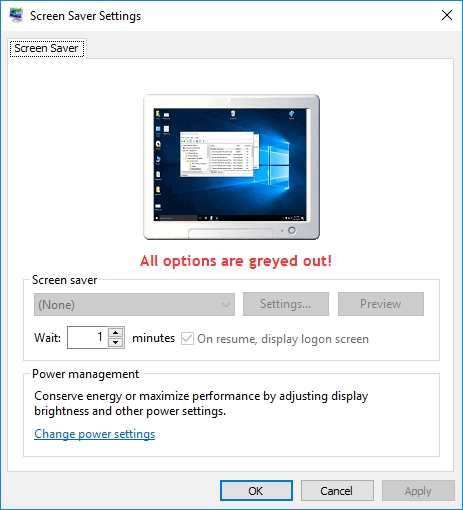The height and width of the screenshot is (510, 463).
Task: Open the screen saver Settings... button
Action: [286, 304]
